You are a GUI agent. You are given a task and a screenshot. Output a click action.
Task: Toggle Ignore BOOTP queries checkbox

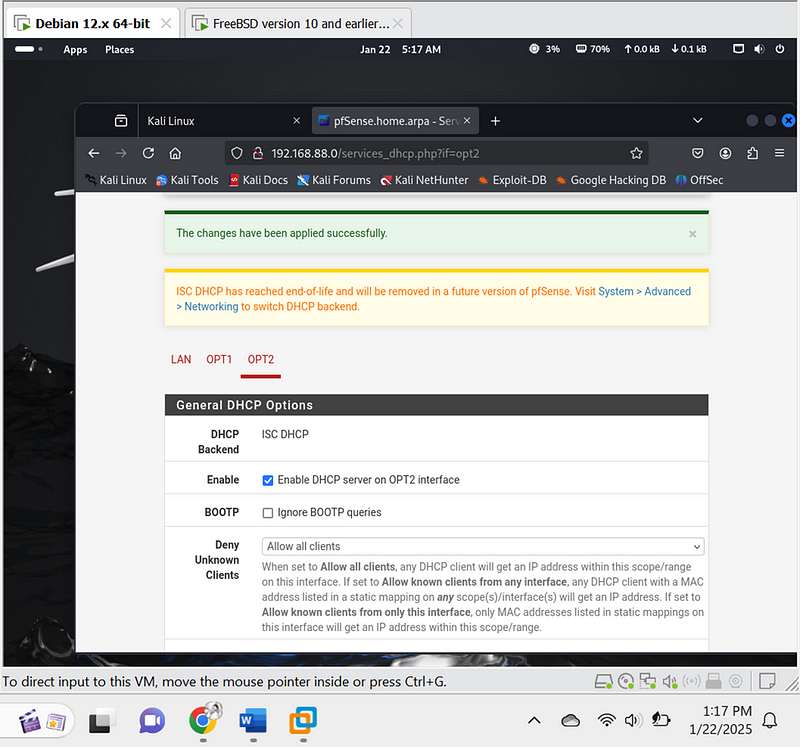click(x=268, y=513)
